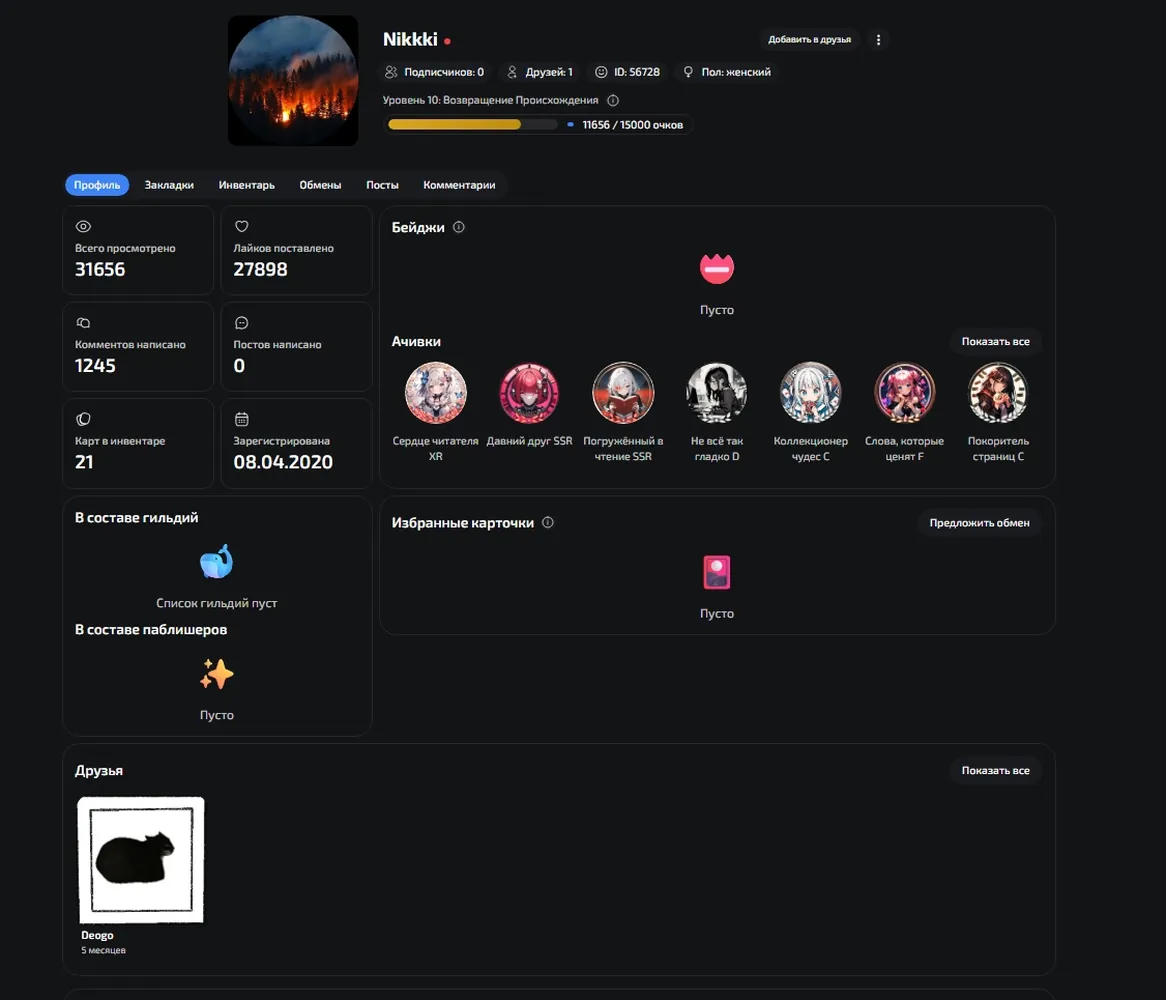Open the Обмены tab
The image size is (1166, 1000).
coord(320,185)
